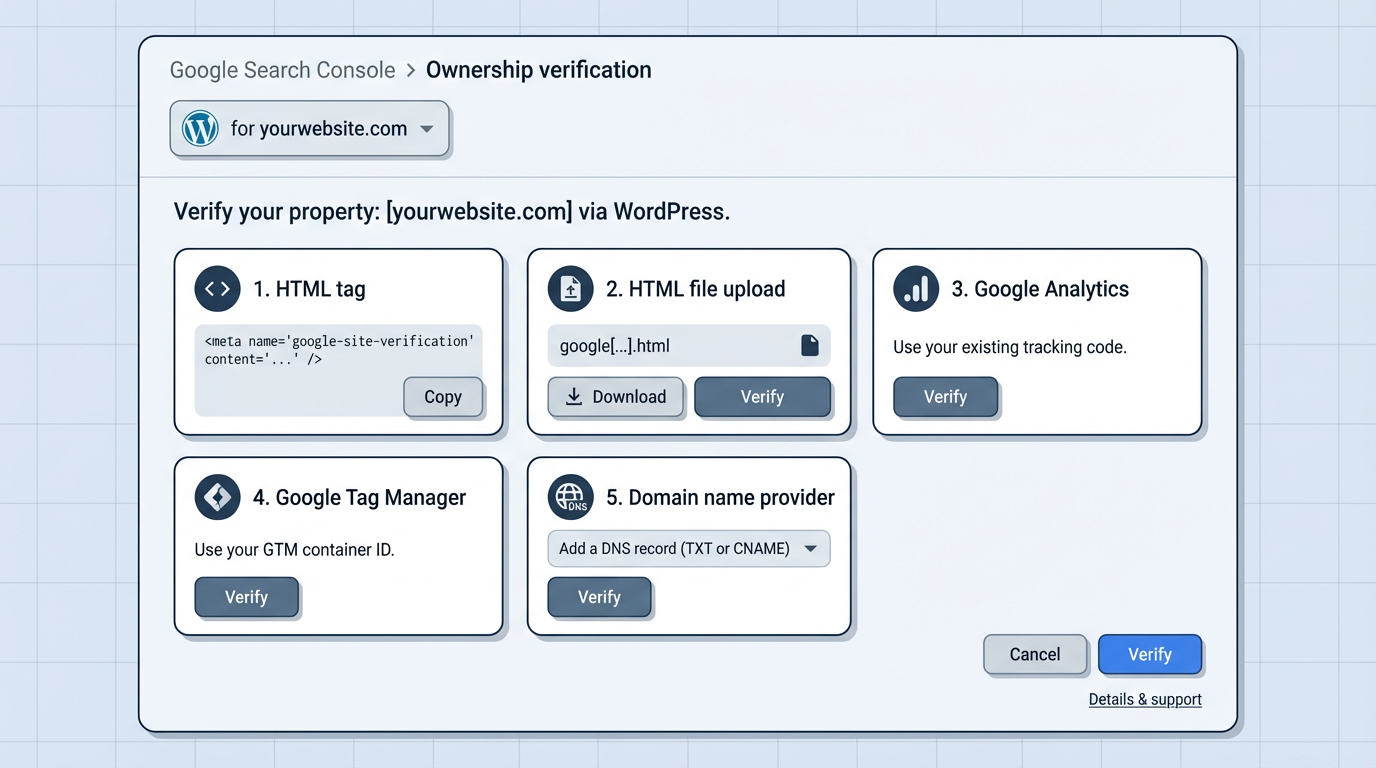Open the 'Details & support' link
The height and width of the screenshot is (768, 1376).
click(1145, 699)
